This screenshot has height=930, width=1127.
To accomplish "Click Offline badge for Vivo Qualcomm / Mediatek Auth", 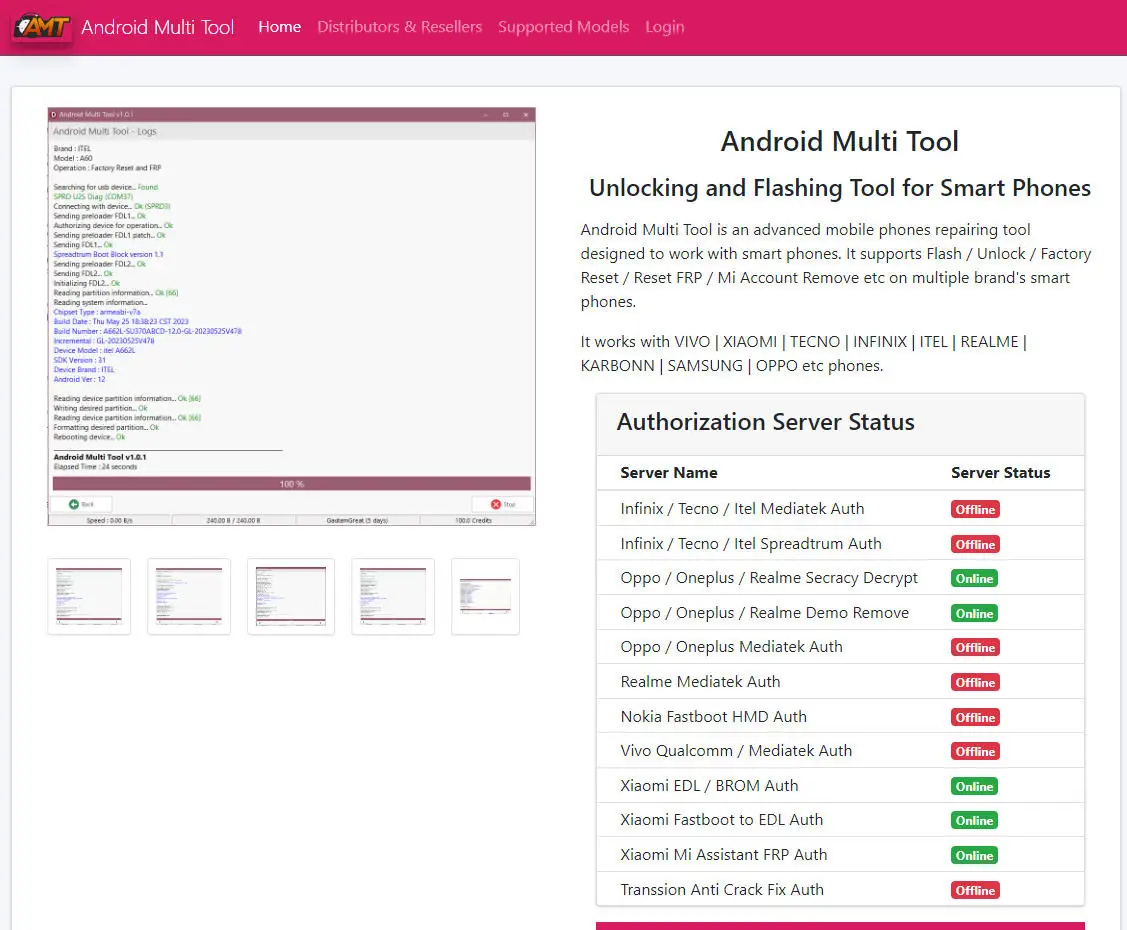I will coord(975,752).
